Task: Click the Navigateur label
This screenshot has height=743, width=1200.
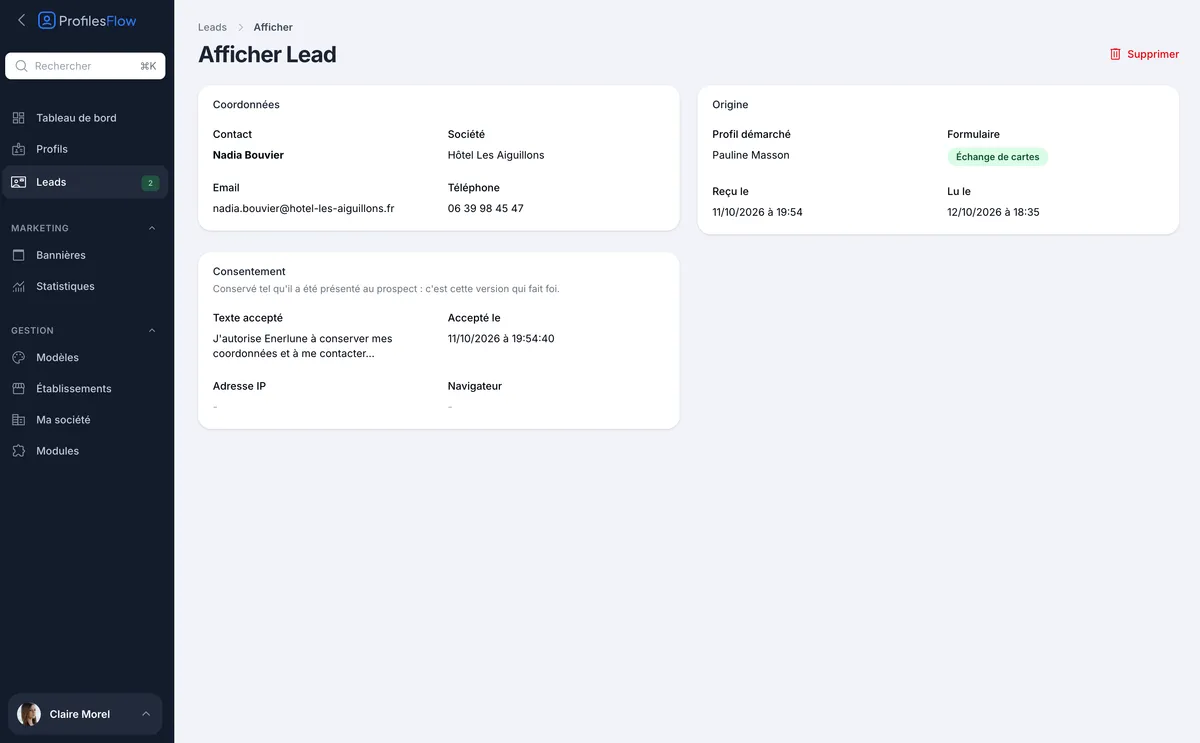Action: [x=475, y=386]
